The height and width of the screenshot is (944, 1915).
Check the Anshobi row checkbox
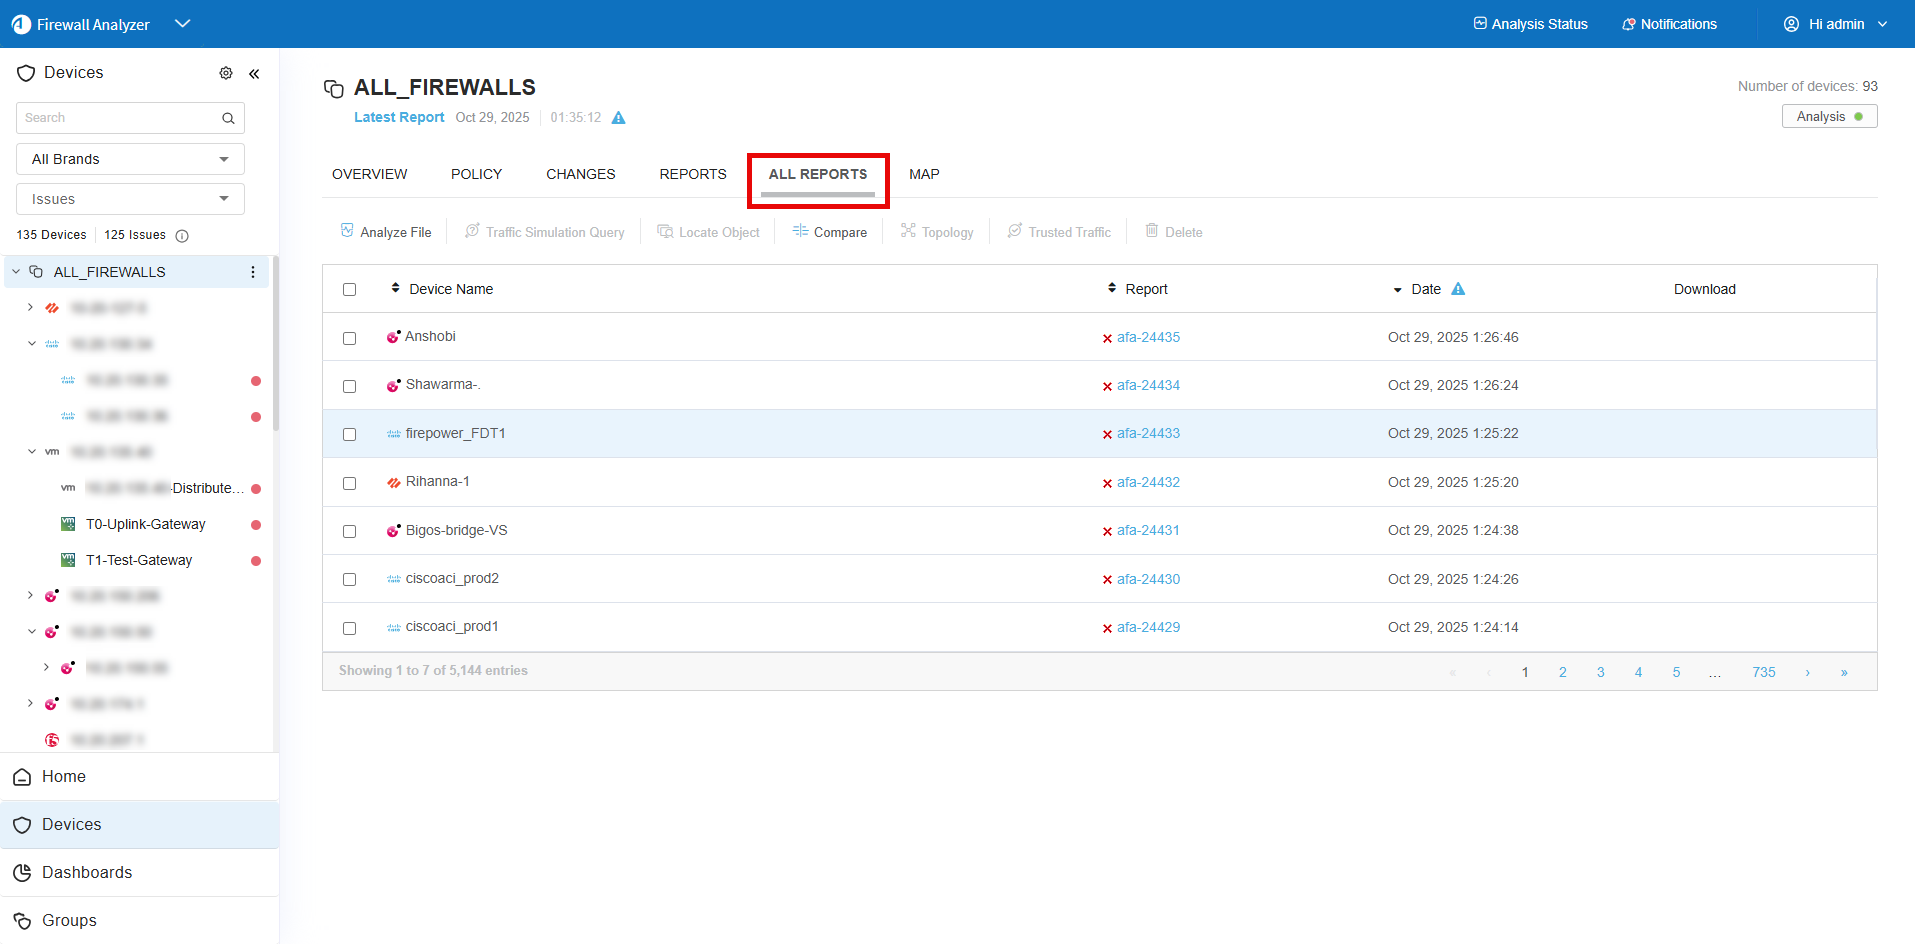(x=349, y=338)
